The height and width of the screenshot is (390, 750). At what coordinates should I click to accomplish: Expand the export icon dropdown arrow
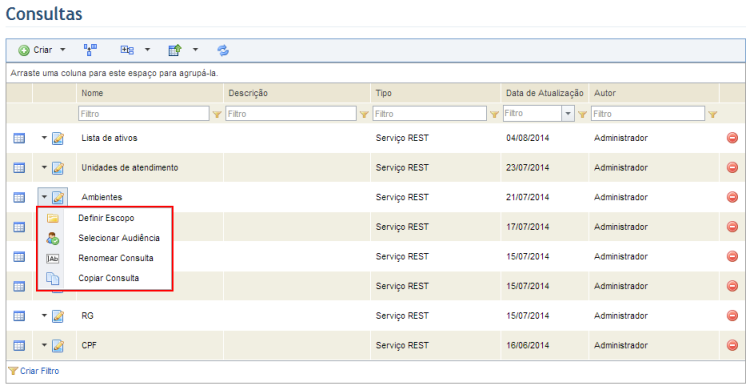pos(195,50)
